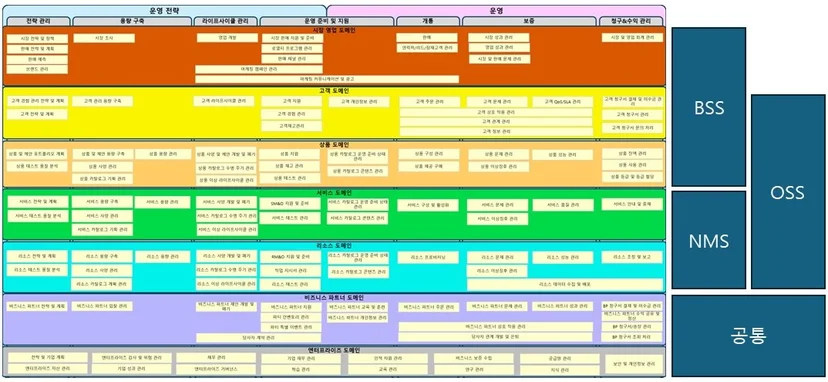Click the 청구&수익 관리 column header

[631, 21]
